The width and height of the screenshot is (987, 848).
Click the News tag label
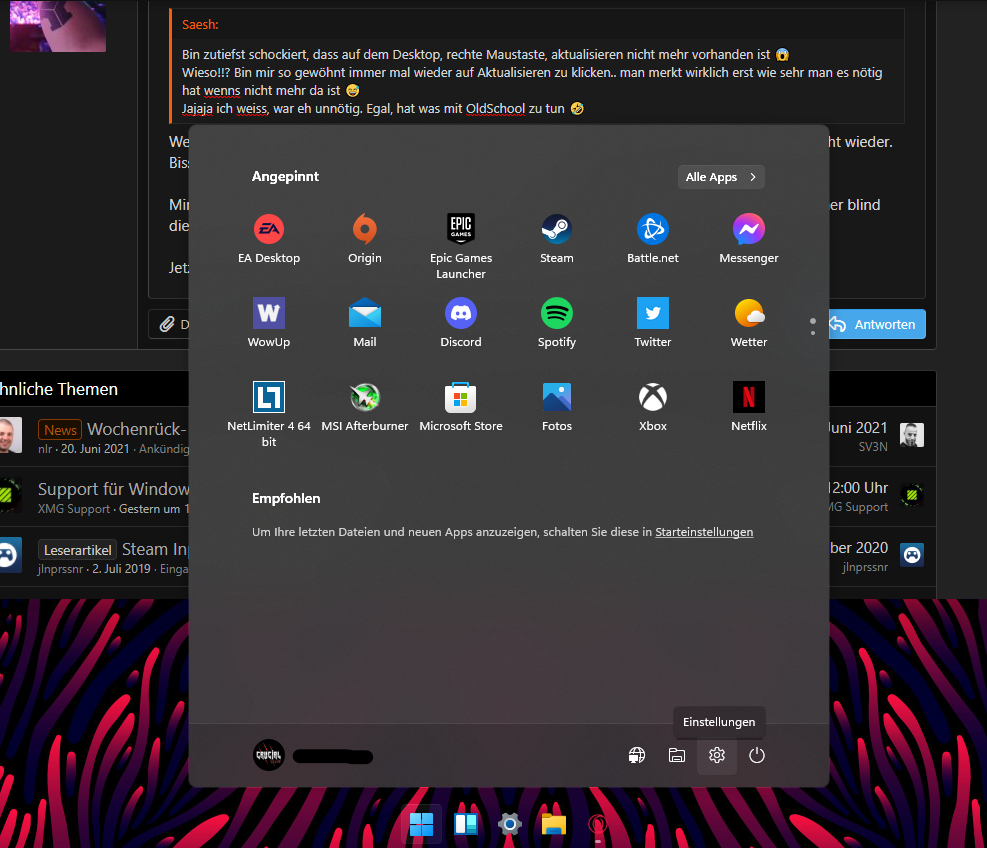click(x=60, y=430)
